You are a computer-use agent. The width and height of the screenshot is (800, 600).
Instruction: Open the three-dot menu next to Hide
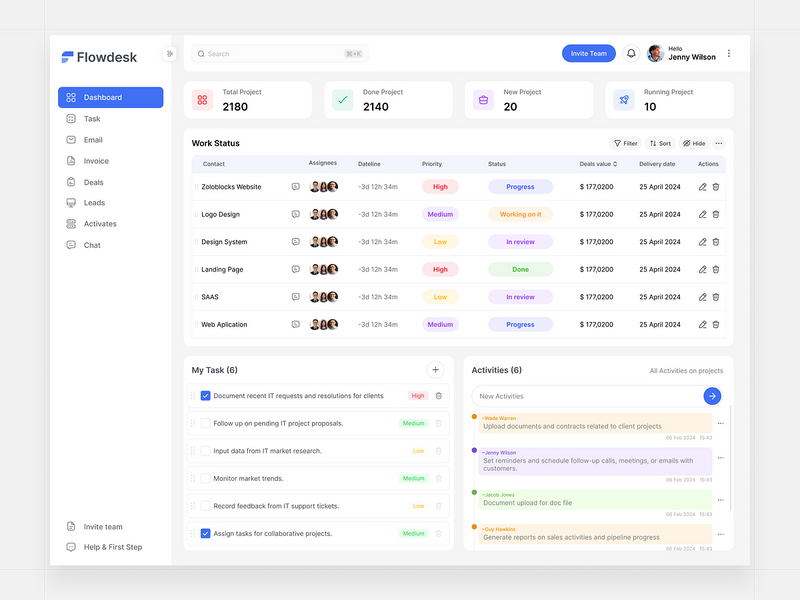[x=719, y=143]
